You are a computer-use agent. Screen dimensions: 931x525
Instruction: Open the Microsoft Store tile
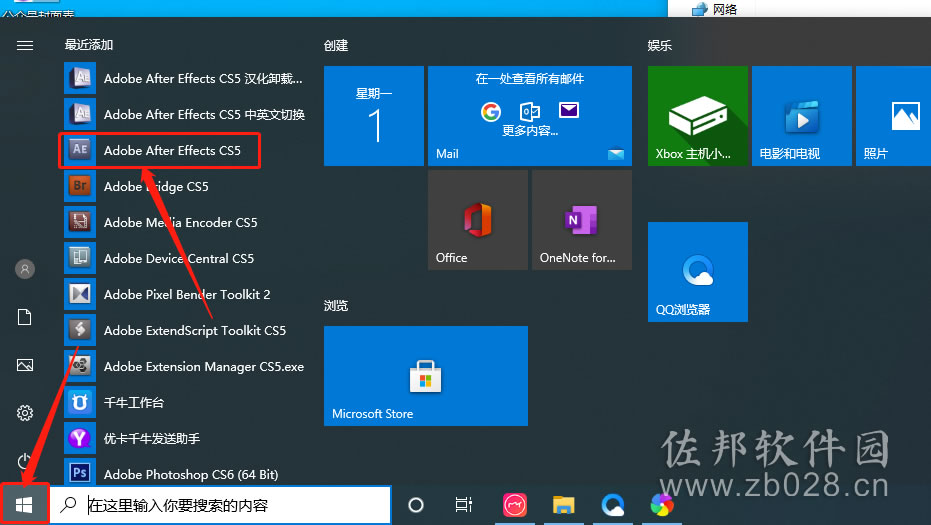tap(426, 376)
